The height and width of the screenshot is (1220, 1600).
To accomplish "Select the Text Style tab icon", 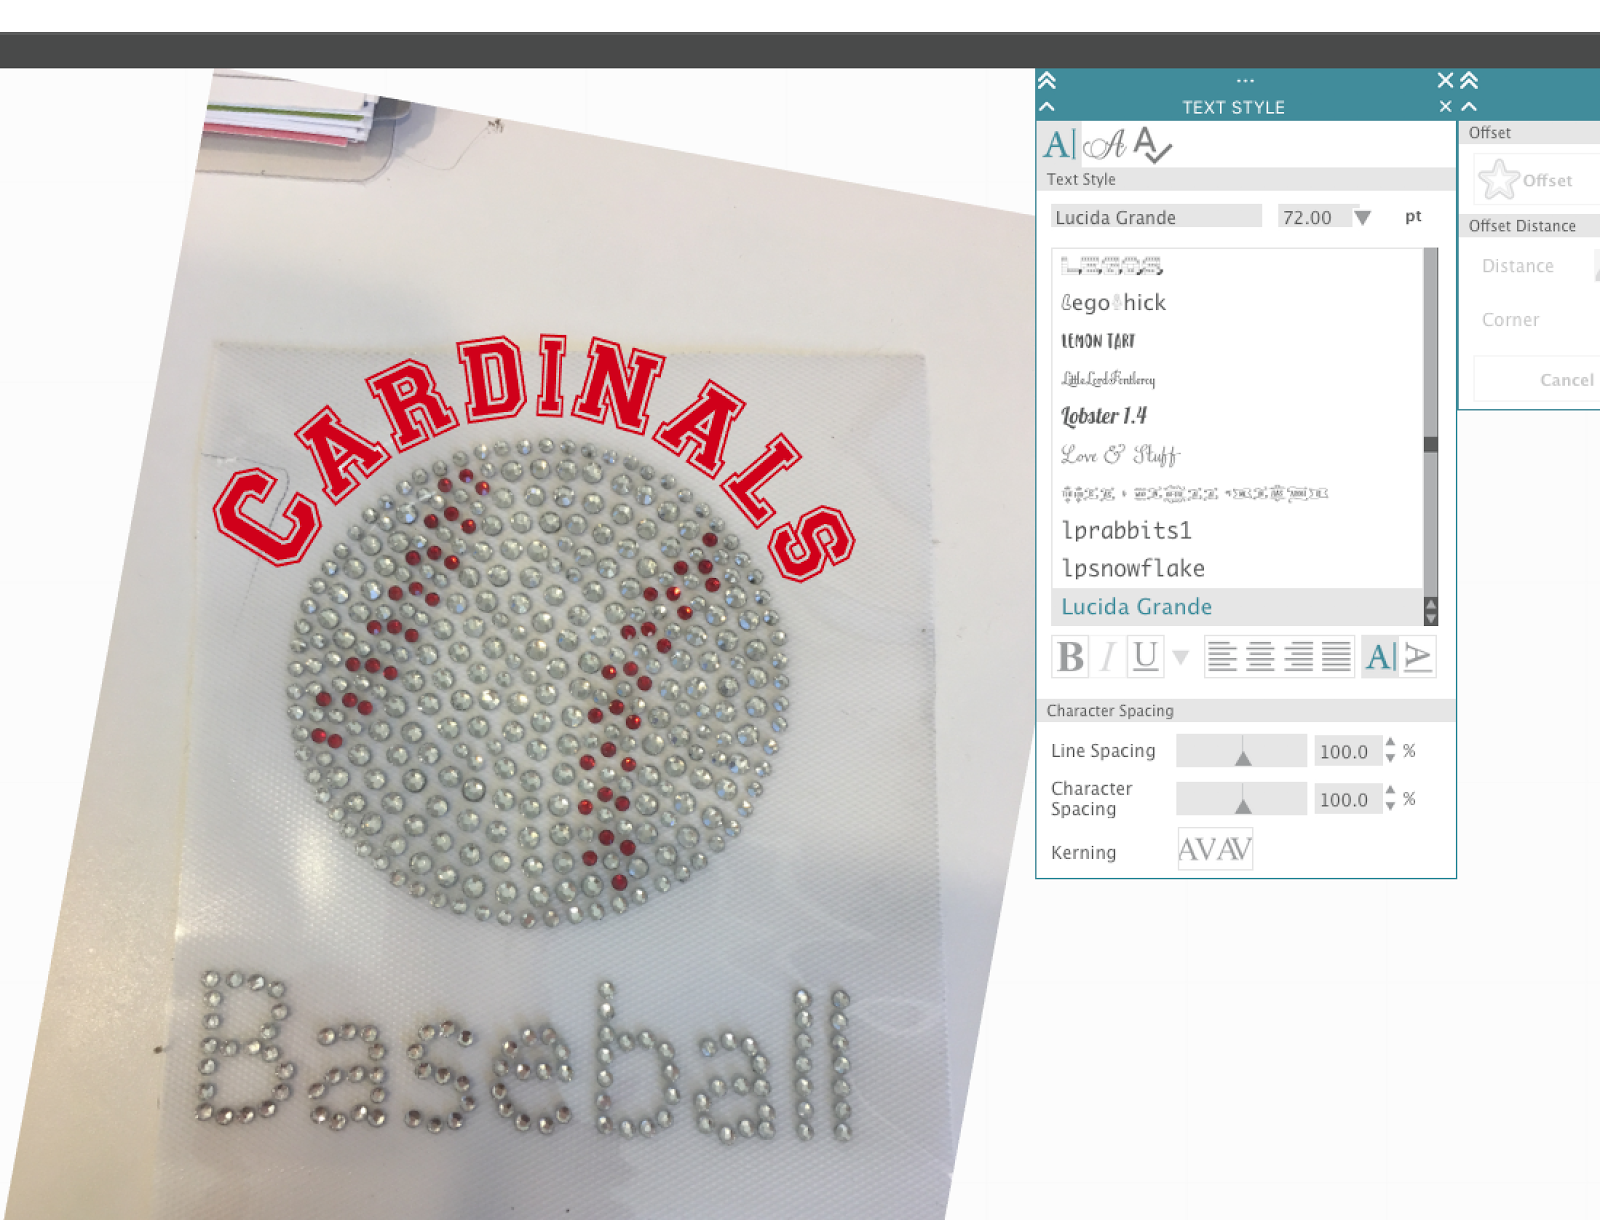I will [1056, 146].
